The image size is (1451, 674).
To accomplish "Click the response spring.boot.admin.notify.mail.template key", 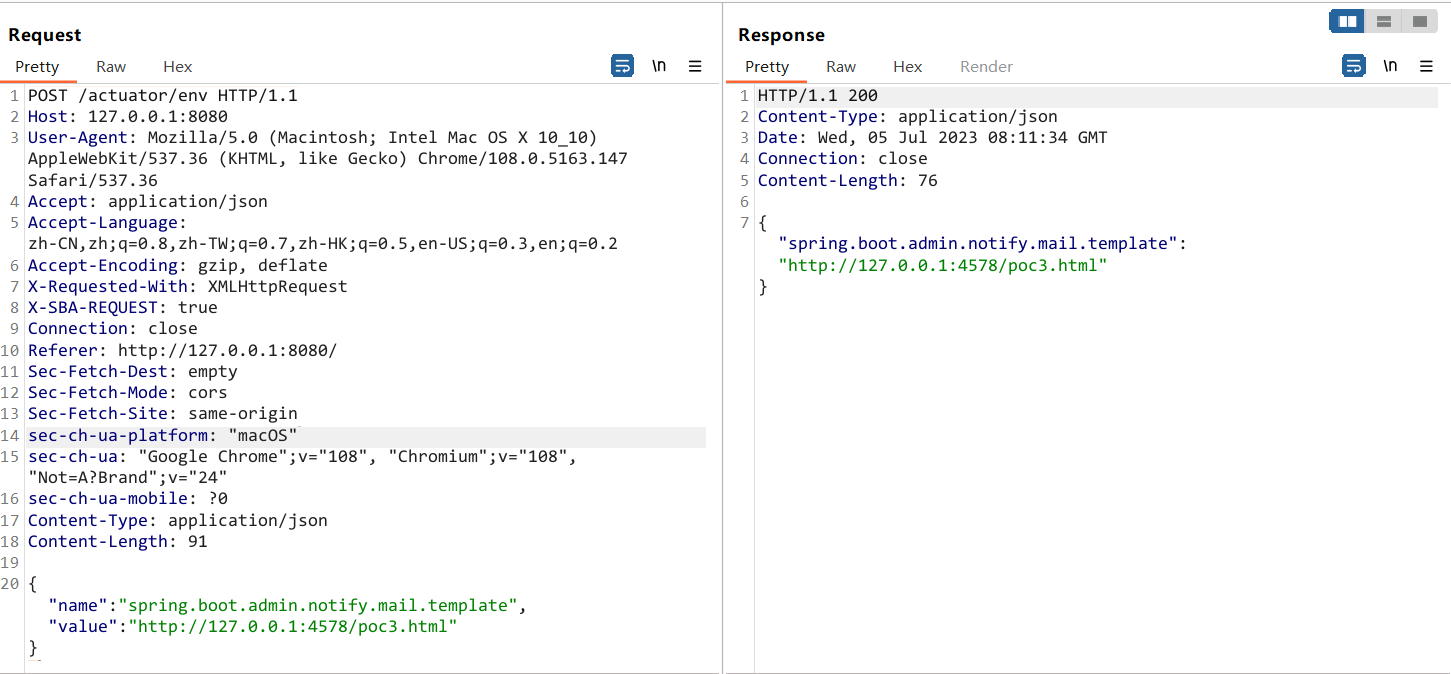I will 978,244.
